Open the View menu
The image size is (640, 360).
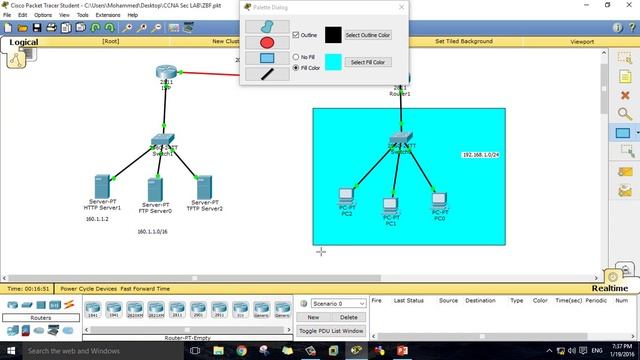(x=64, y=15)
